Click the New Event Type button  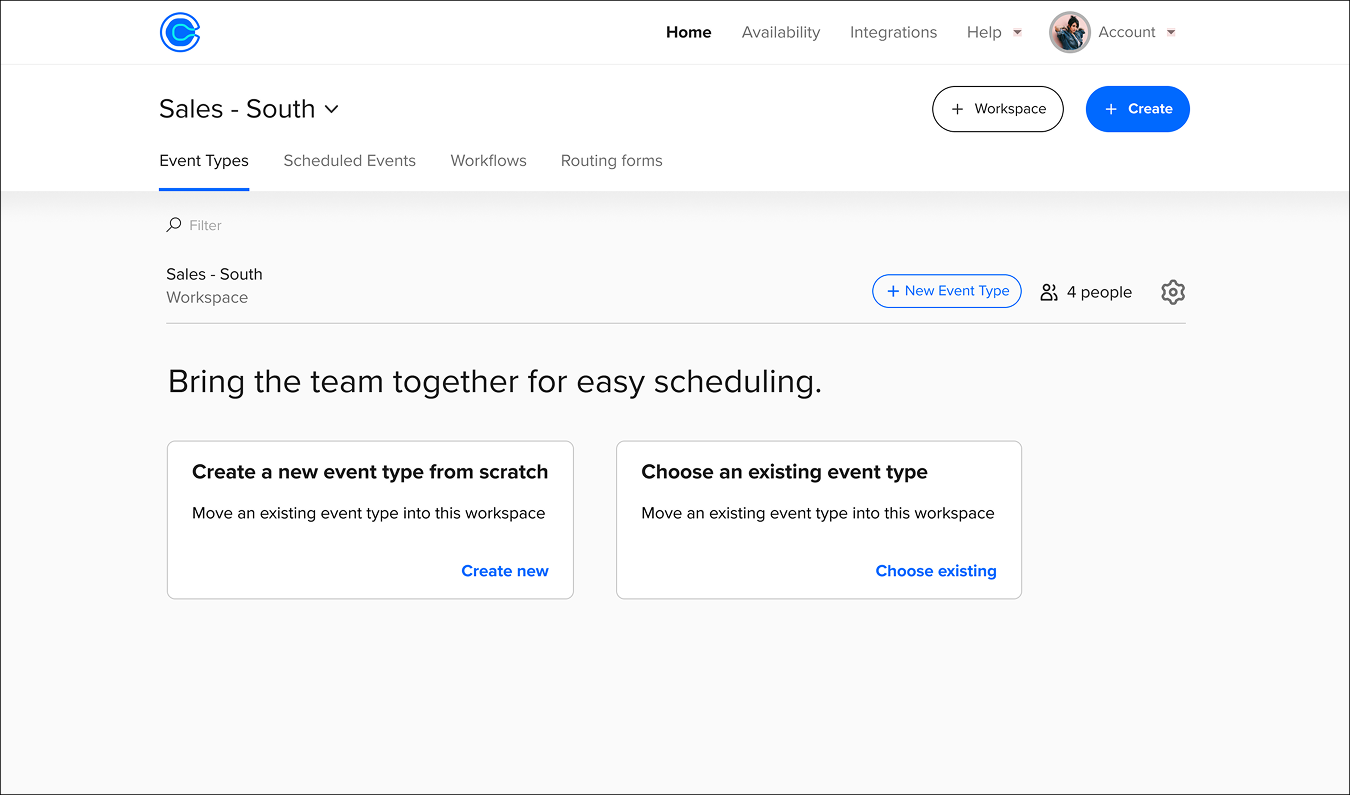tap(946, 291)
